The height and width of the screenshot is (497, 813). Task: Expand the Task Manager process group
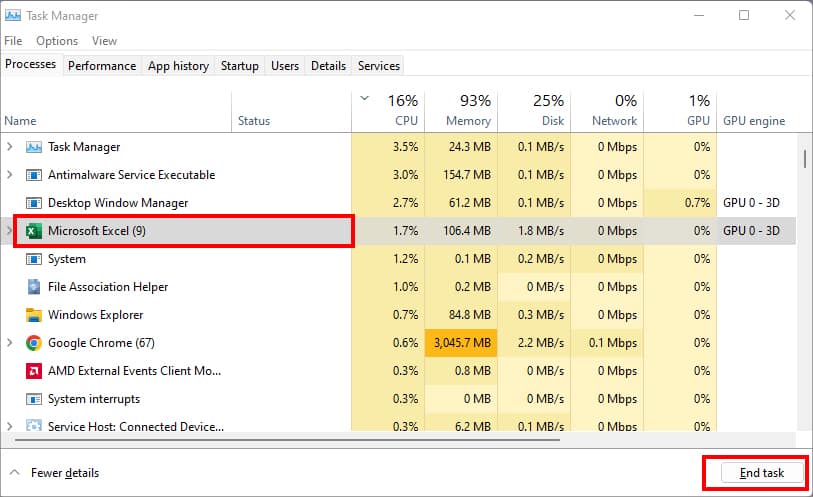[x=9, y=147]
